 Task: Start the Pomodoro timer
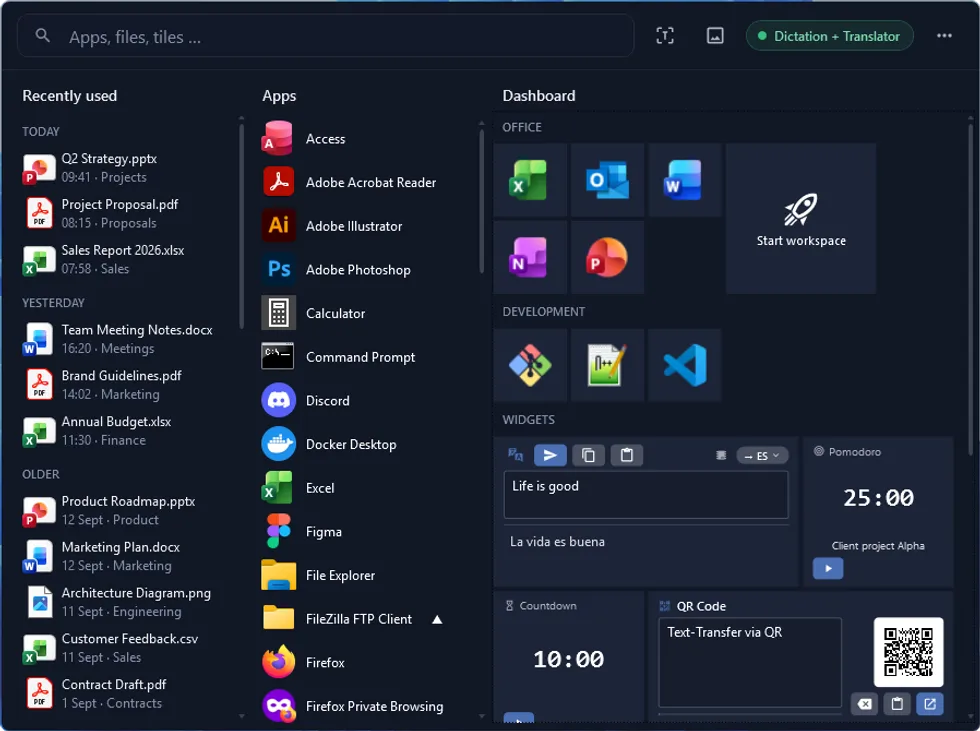click(828, 569)
